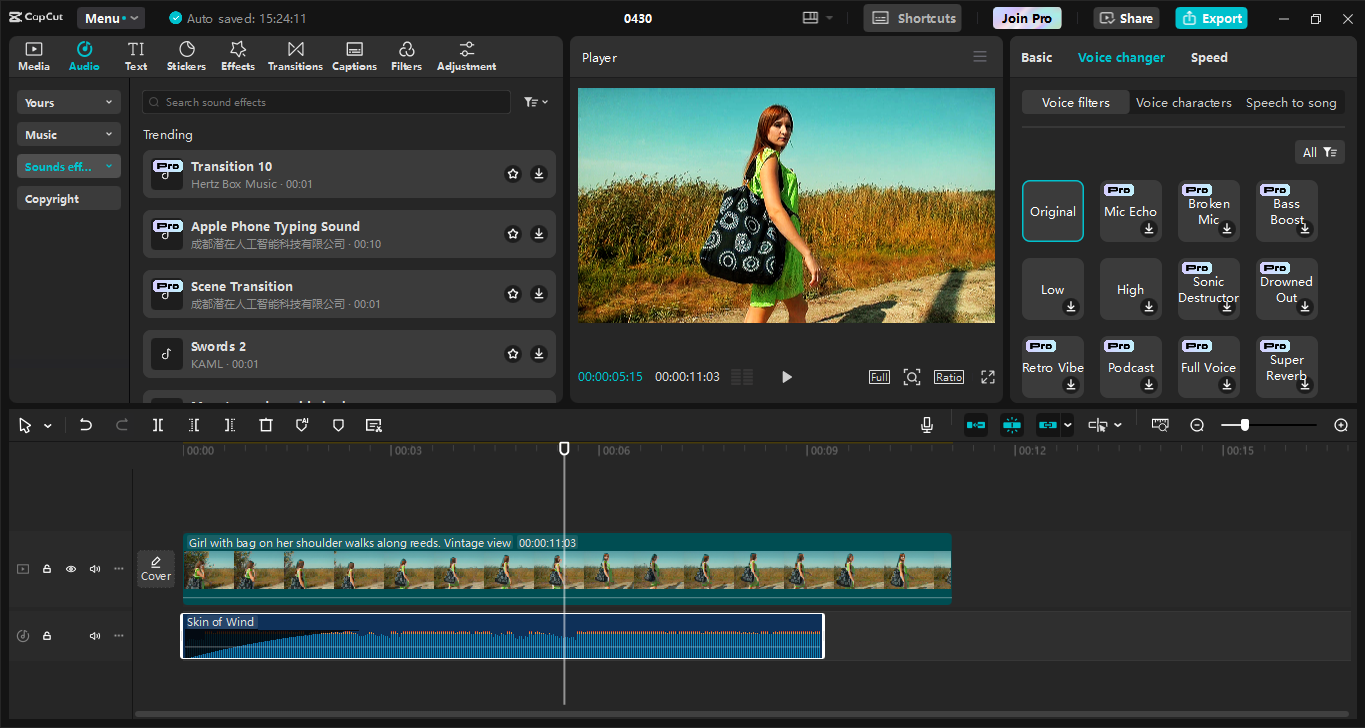Edit the video cover thumbnail

(x=156, y=568)
